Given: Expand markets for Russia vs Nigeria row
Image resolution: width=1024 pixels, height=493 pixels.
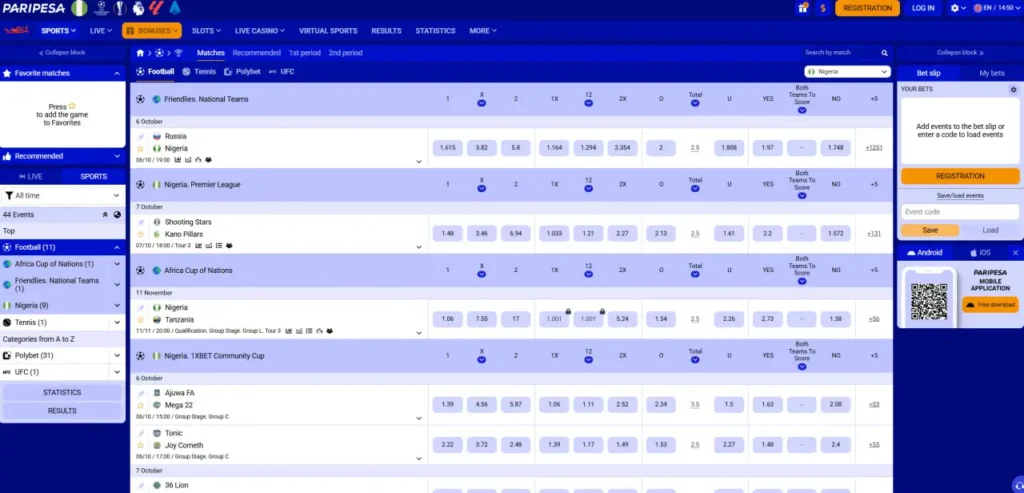Looking at the screenshot, I should pos(419,162).
